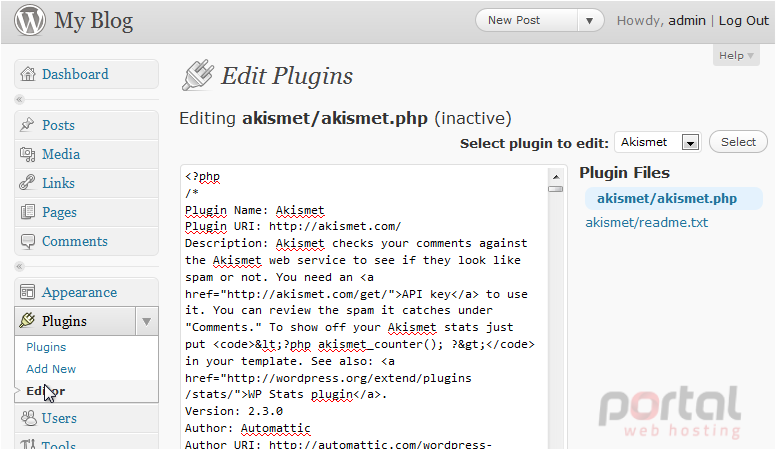
Task: Click the code editor scrollbar thumb
Action: click(556, 189)
